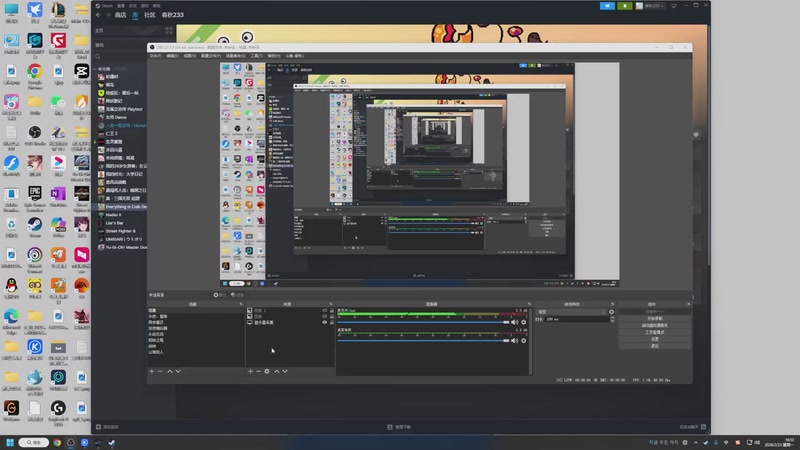The height and width of the screenshot is (450, 800).
Task: Open the OBS 编辑(E) menu
Action: coord(172,56)
